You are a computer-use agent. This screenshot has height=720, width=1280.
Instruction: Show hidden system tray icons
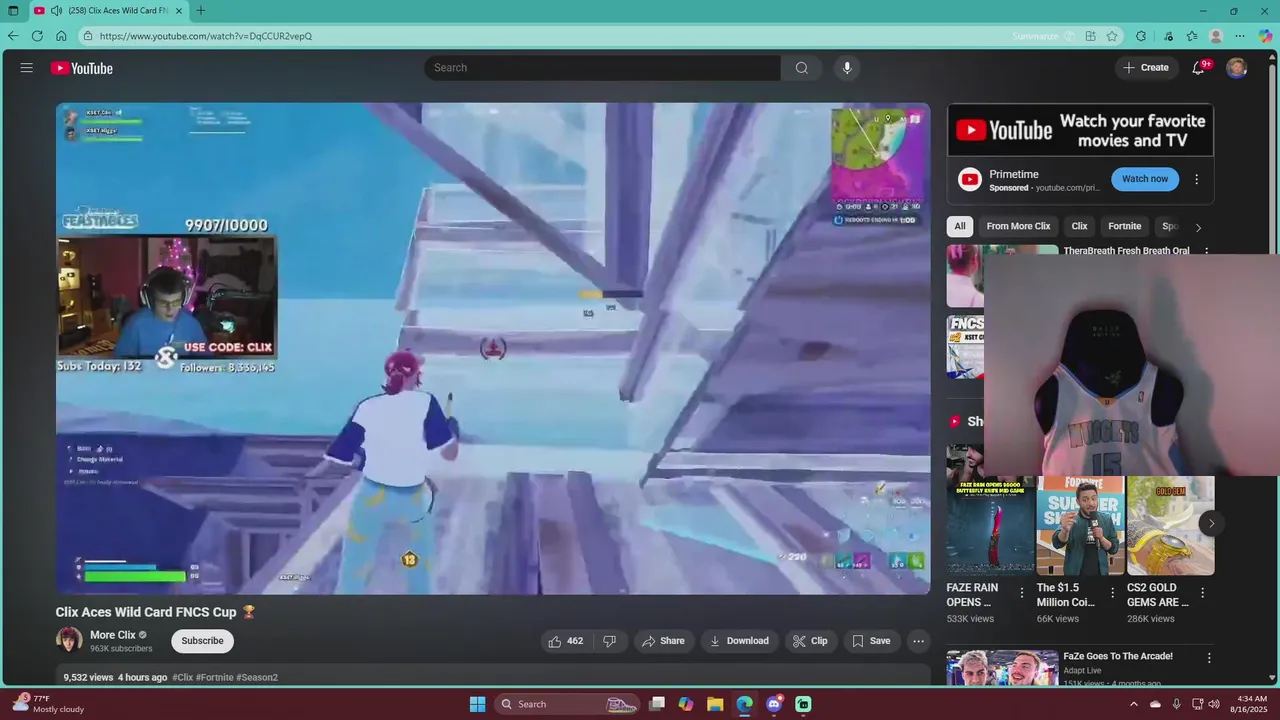pyautogui.click(x=1133, y=704)
